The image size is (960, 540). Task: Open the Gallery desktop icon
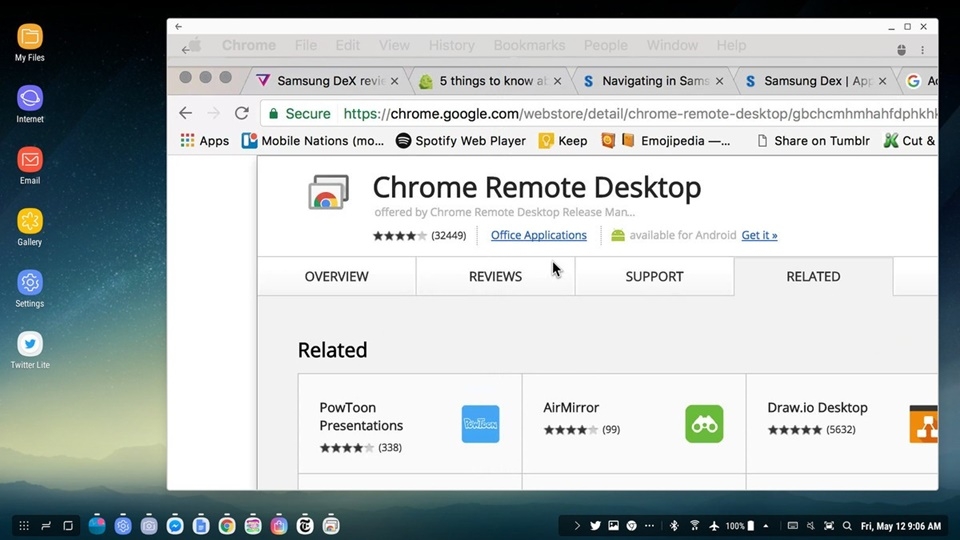pos(29,227)
